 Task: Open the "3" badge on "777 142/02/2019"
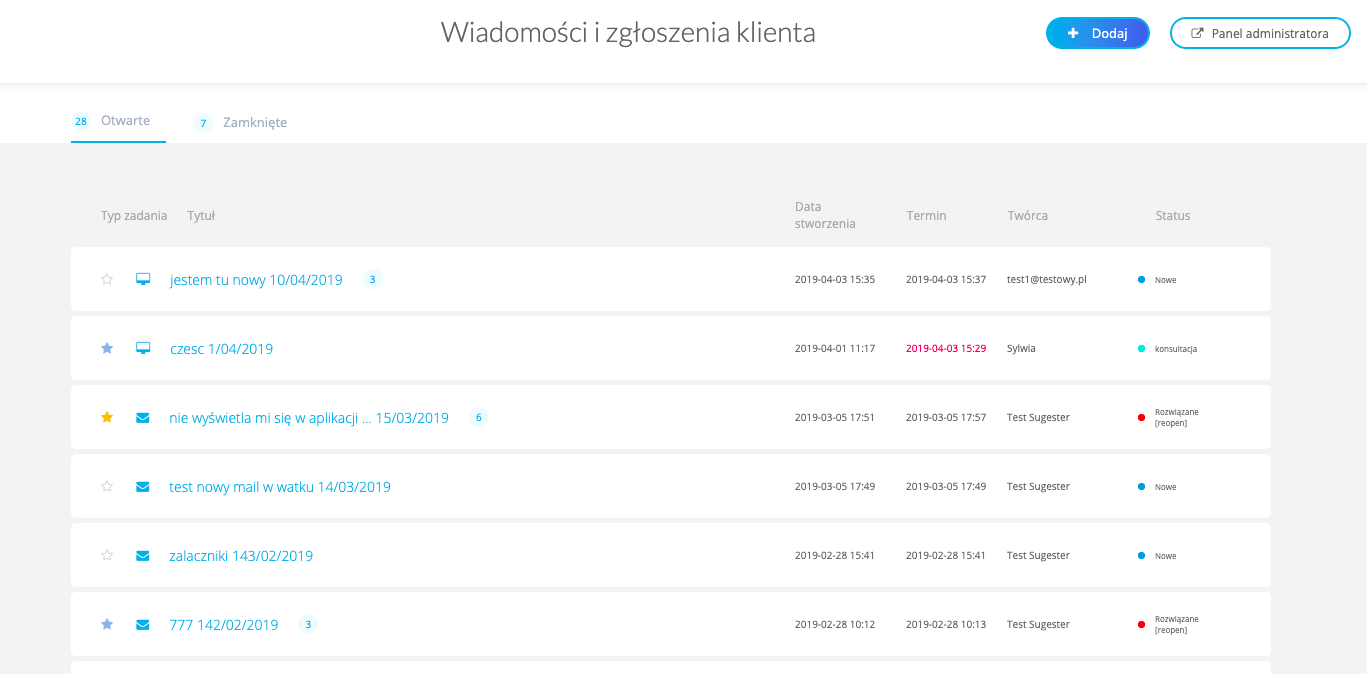(308, 624)
